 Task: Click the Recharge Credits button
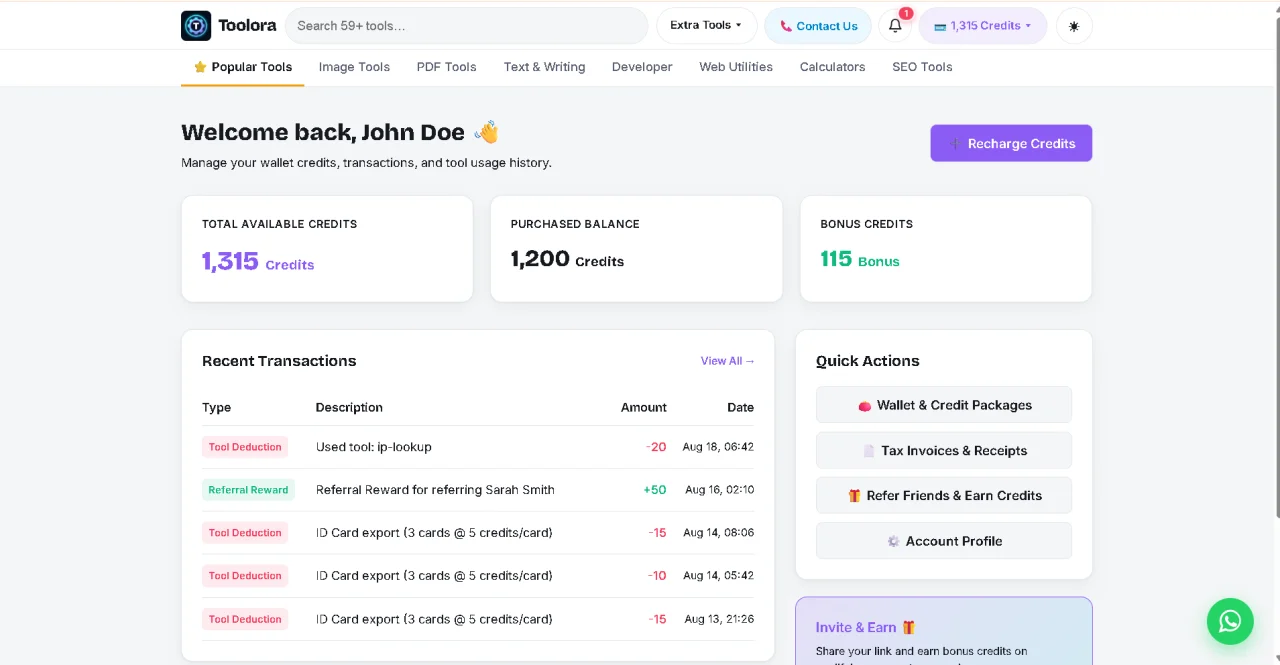coord(1011,143)
